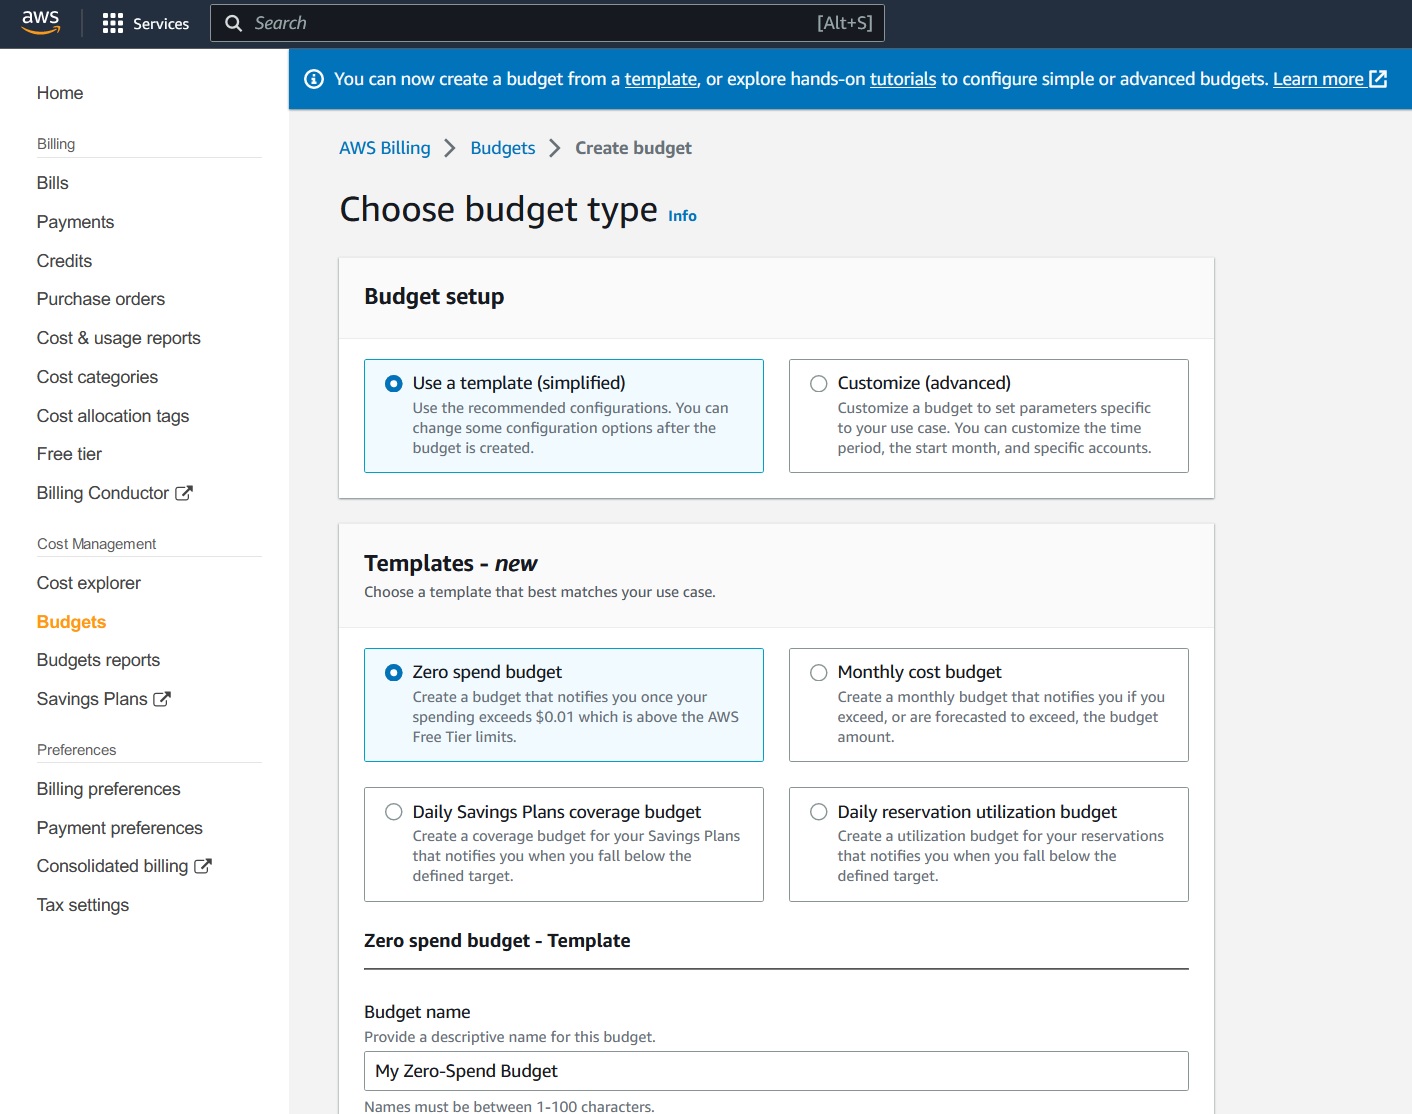Click 'Create budget' breadcrumb text
This screenshot has height=1114, width=1412.
(x=633, y=148)
